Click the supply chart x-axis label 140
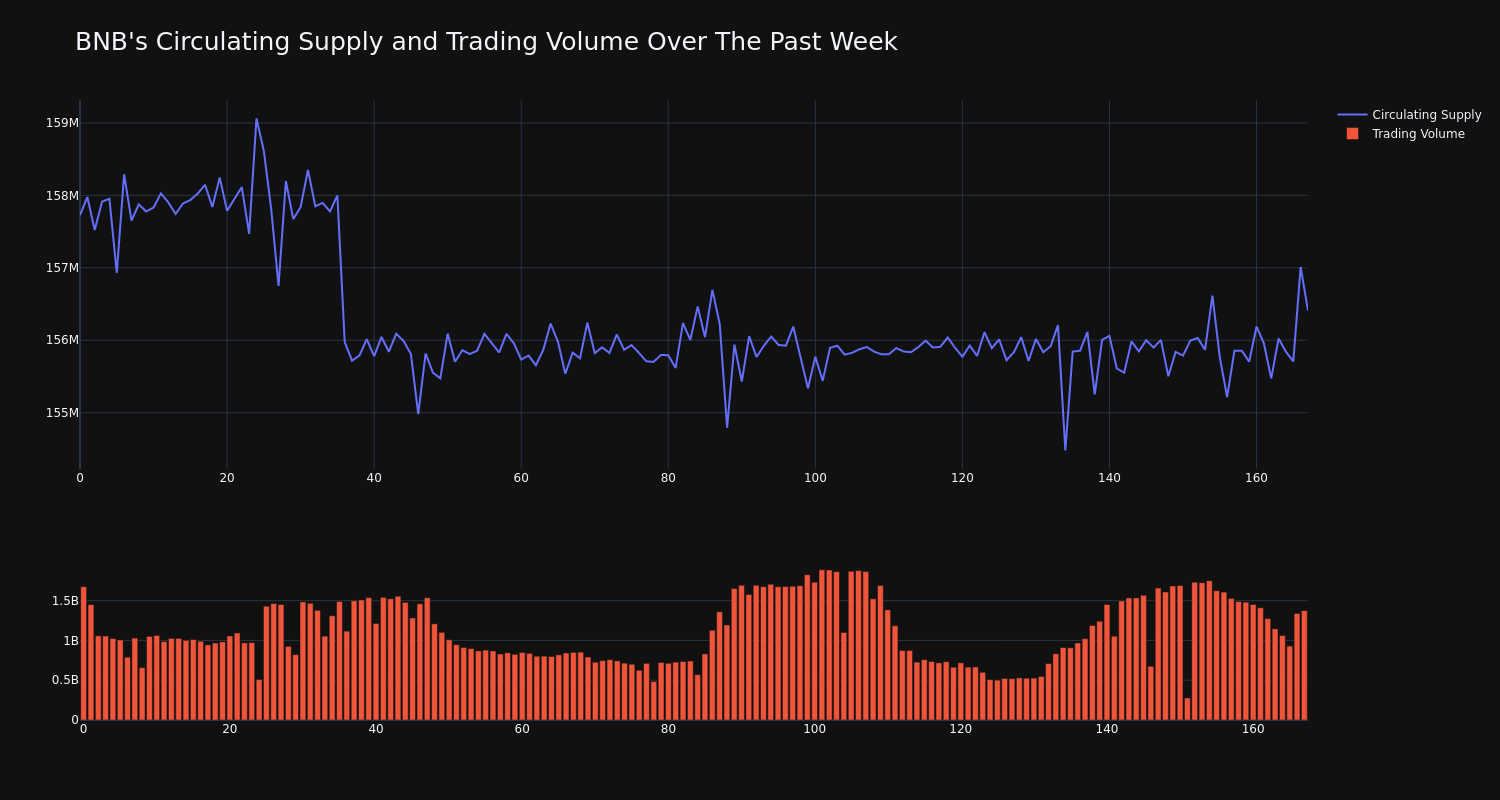 click(1109, 478)
